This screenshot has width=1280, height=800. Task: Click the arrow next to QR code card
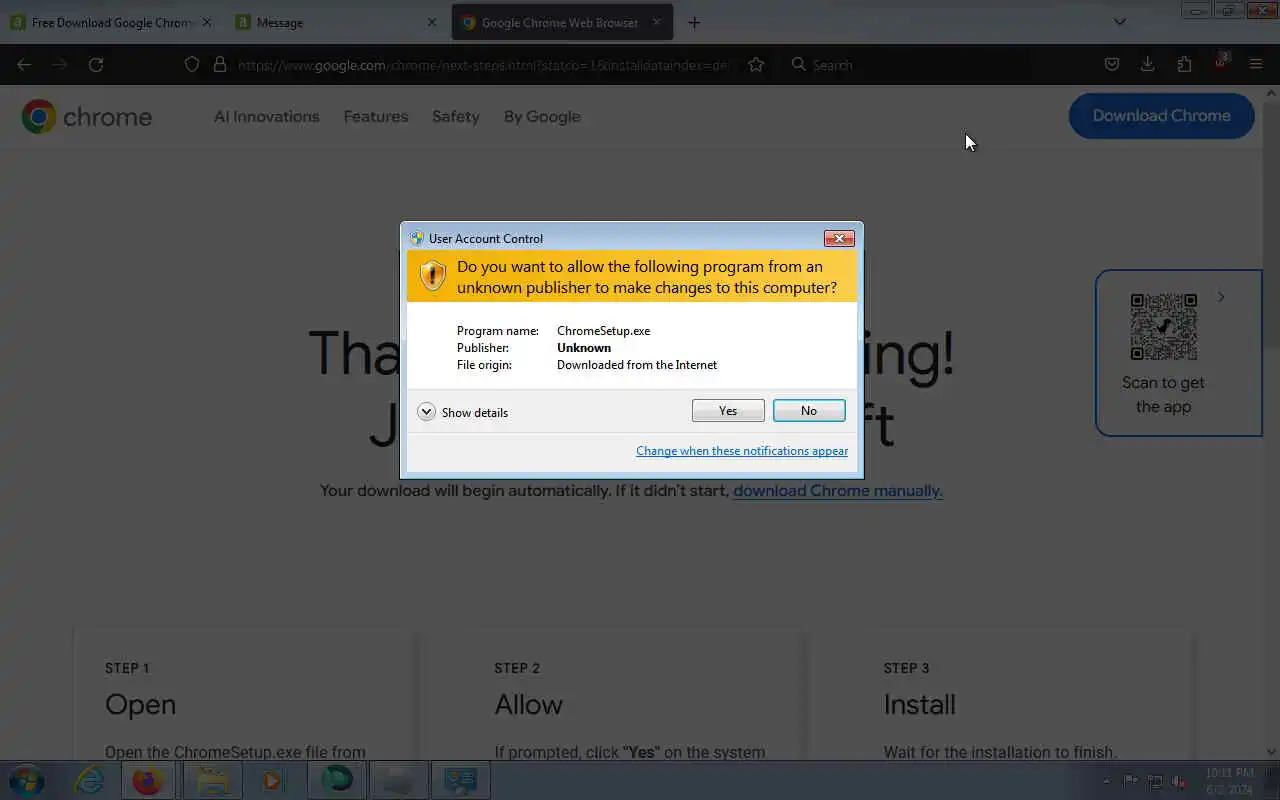click(x=1221, y=297)
